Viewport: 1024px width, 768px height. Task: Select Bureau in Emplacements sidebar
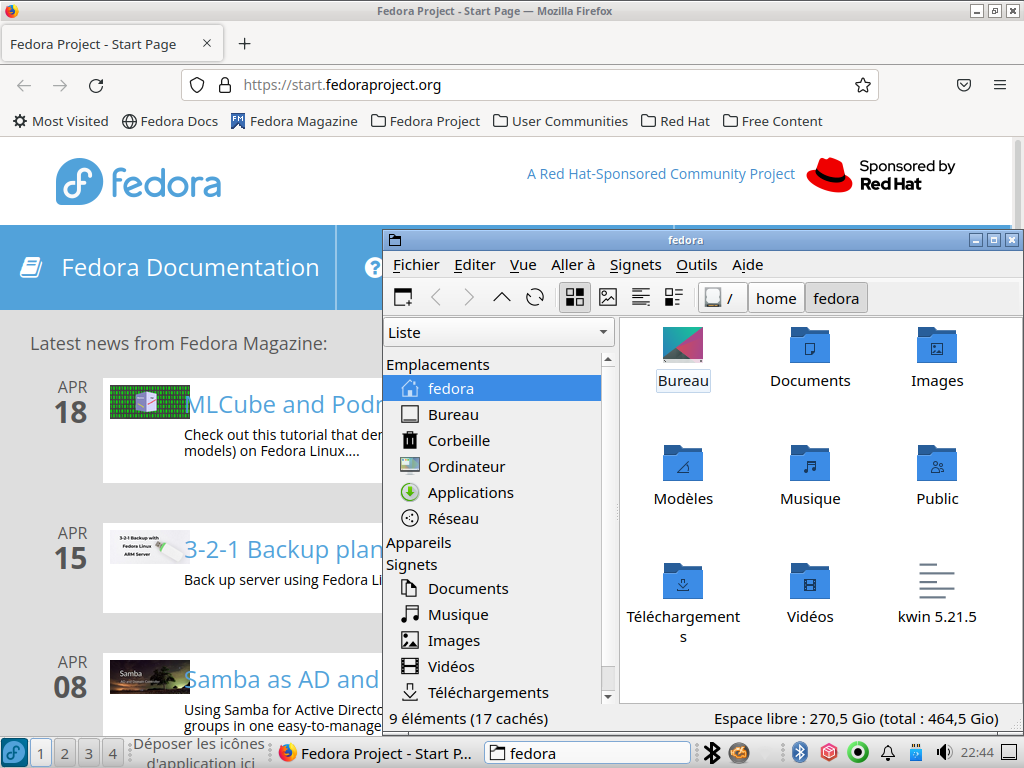coord(492,415)
